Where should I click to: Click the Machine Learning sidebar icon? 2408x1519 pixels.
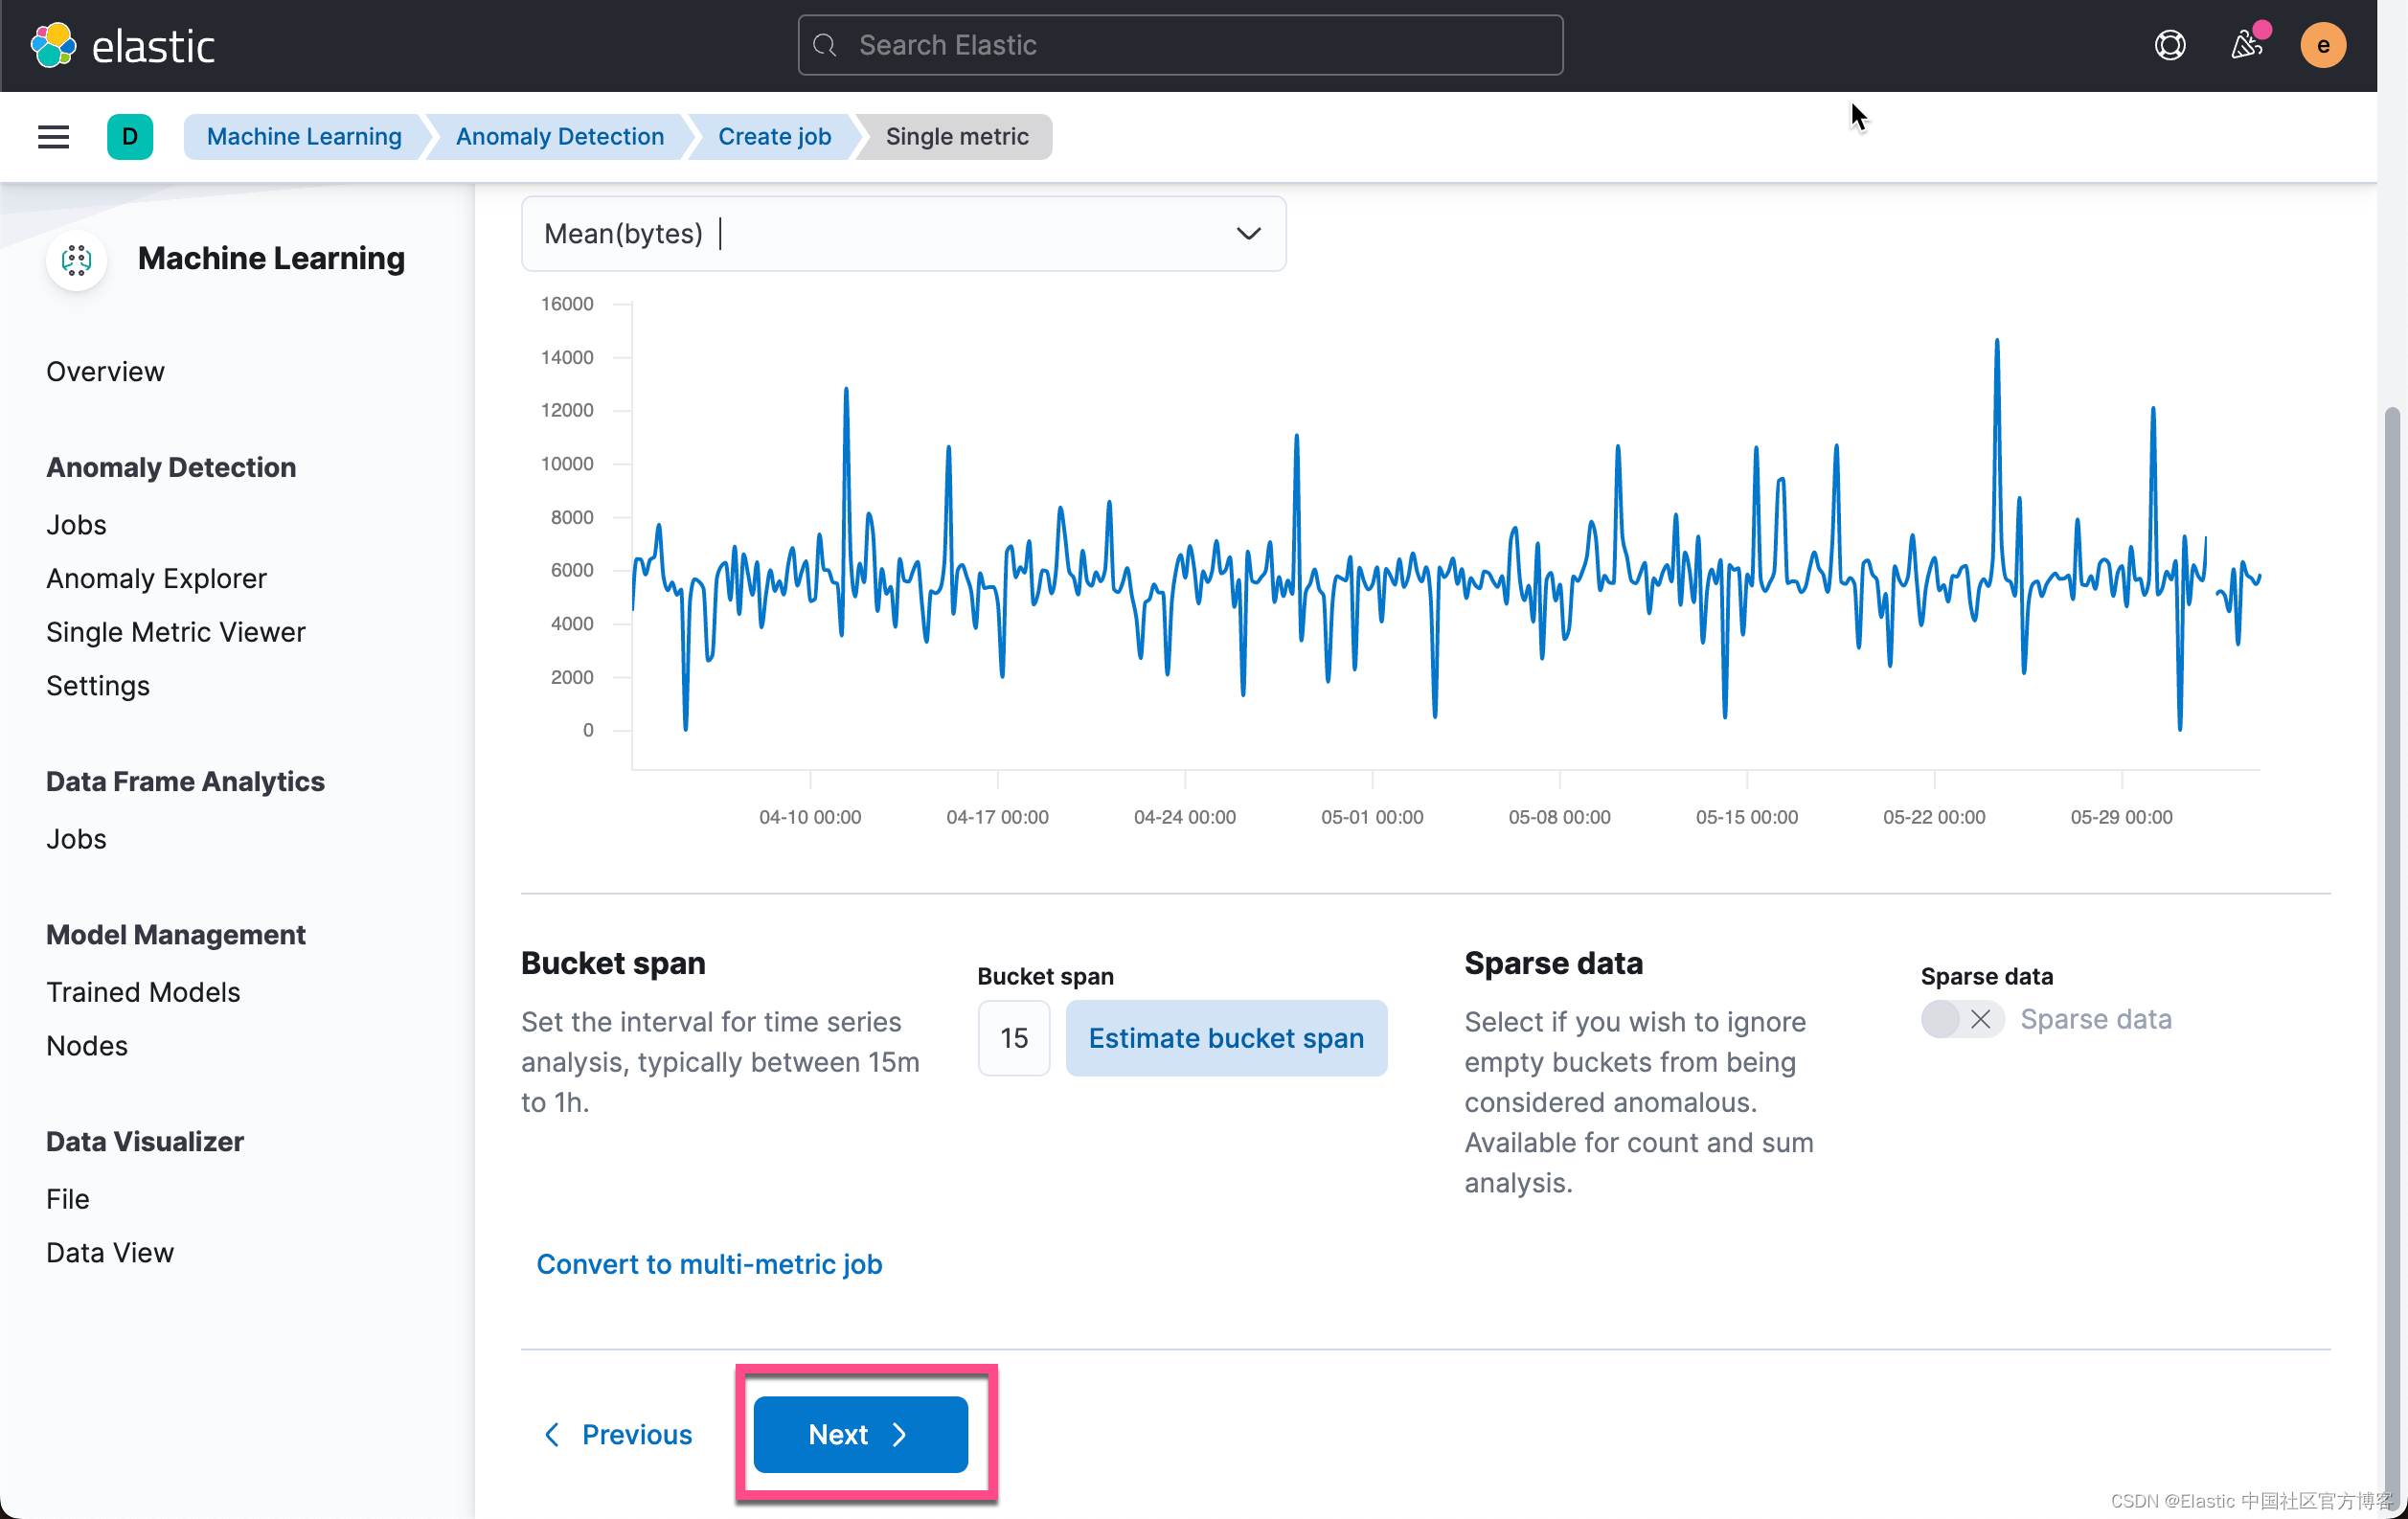coord(76,260)
